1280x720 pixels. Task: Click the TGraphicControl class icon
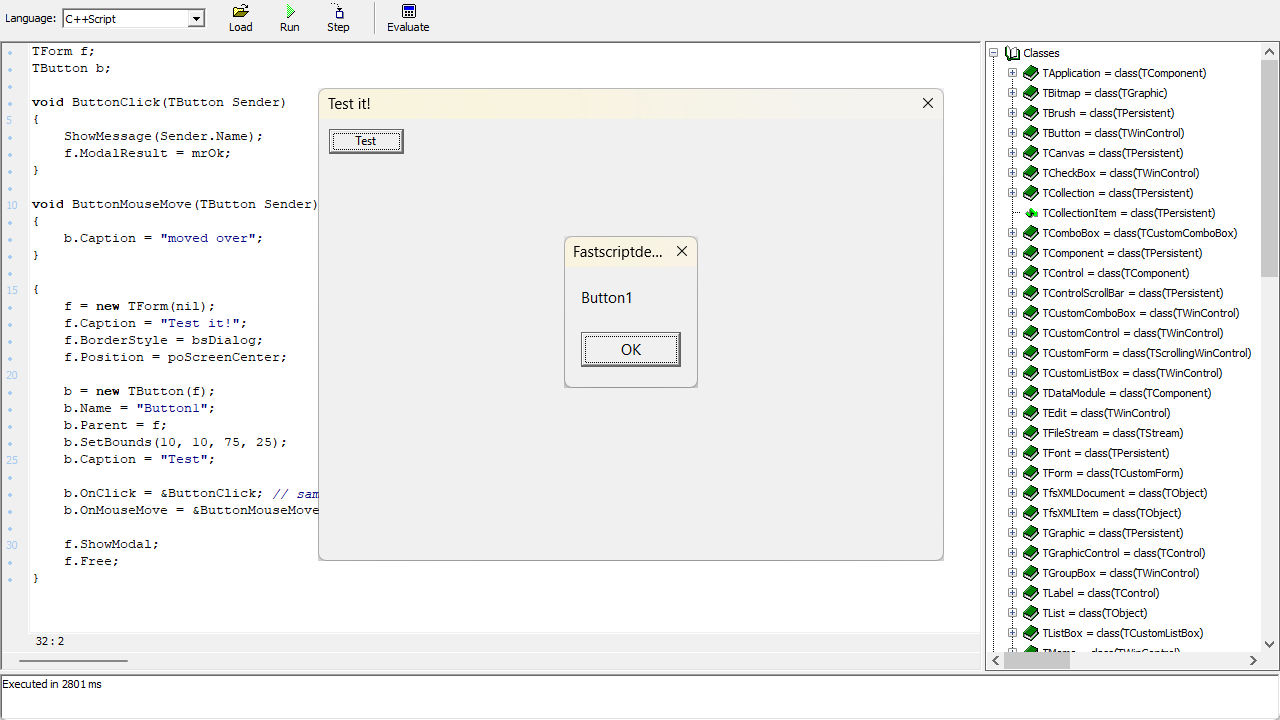pos(1031,553)
